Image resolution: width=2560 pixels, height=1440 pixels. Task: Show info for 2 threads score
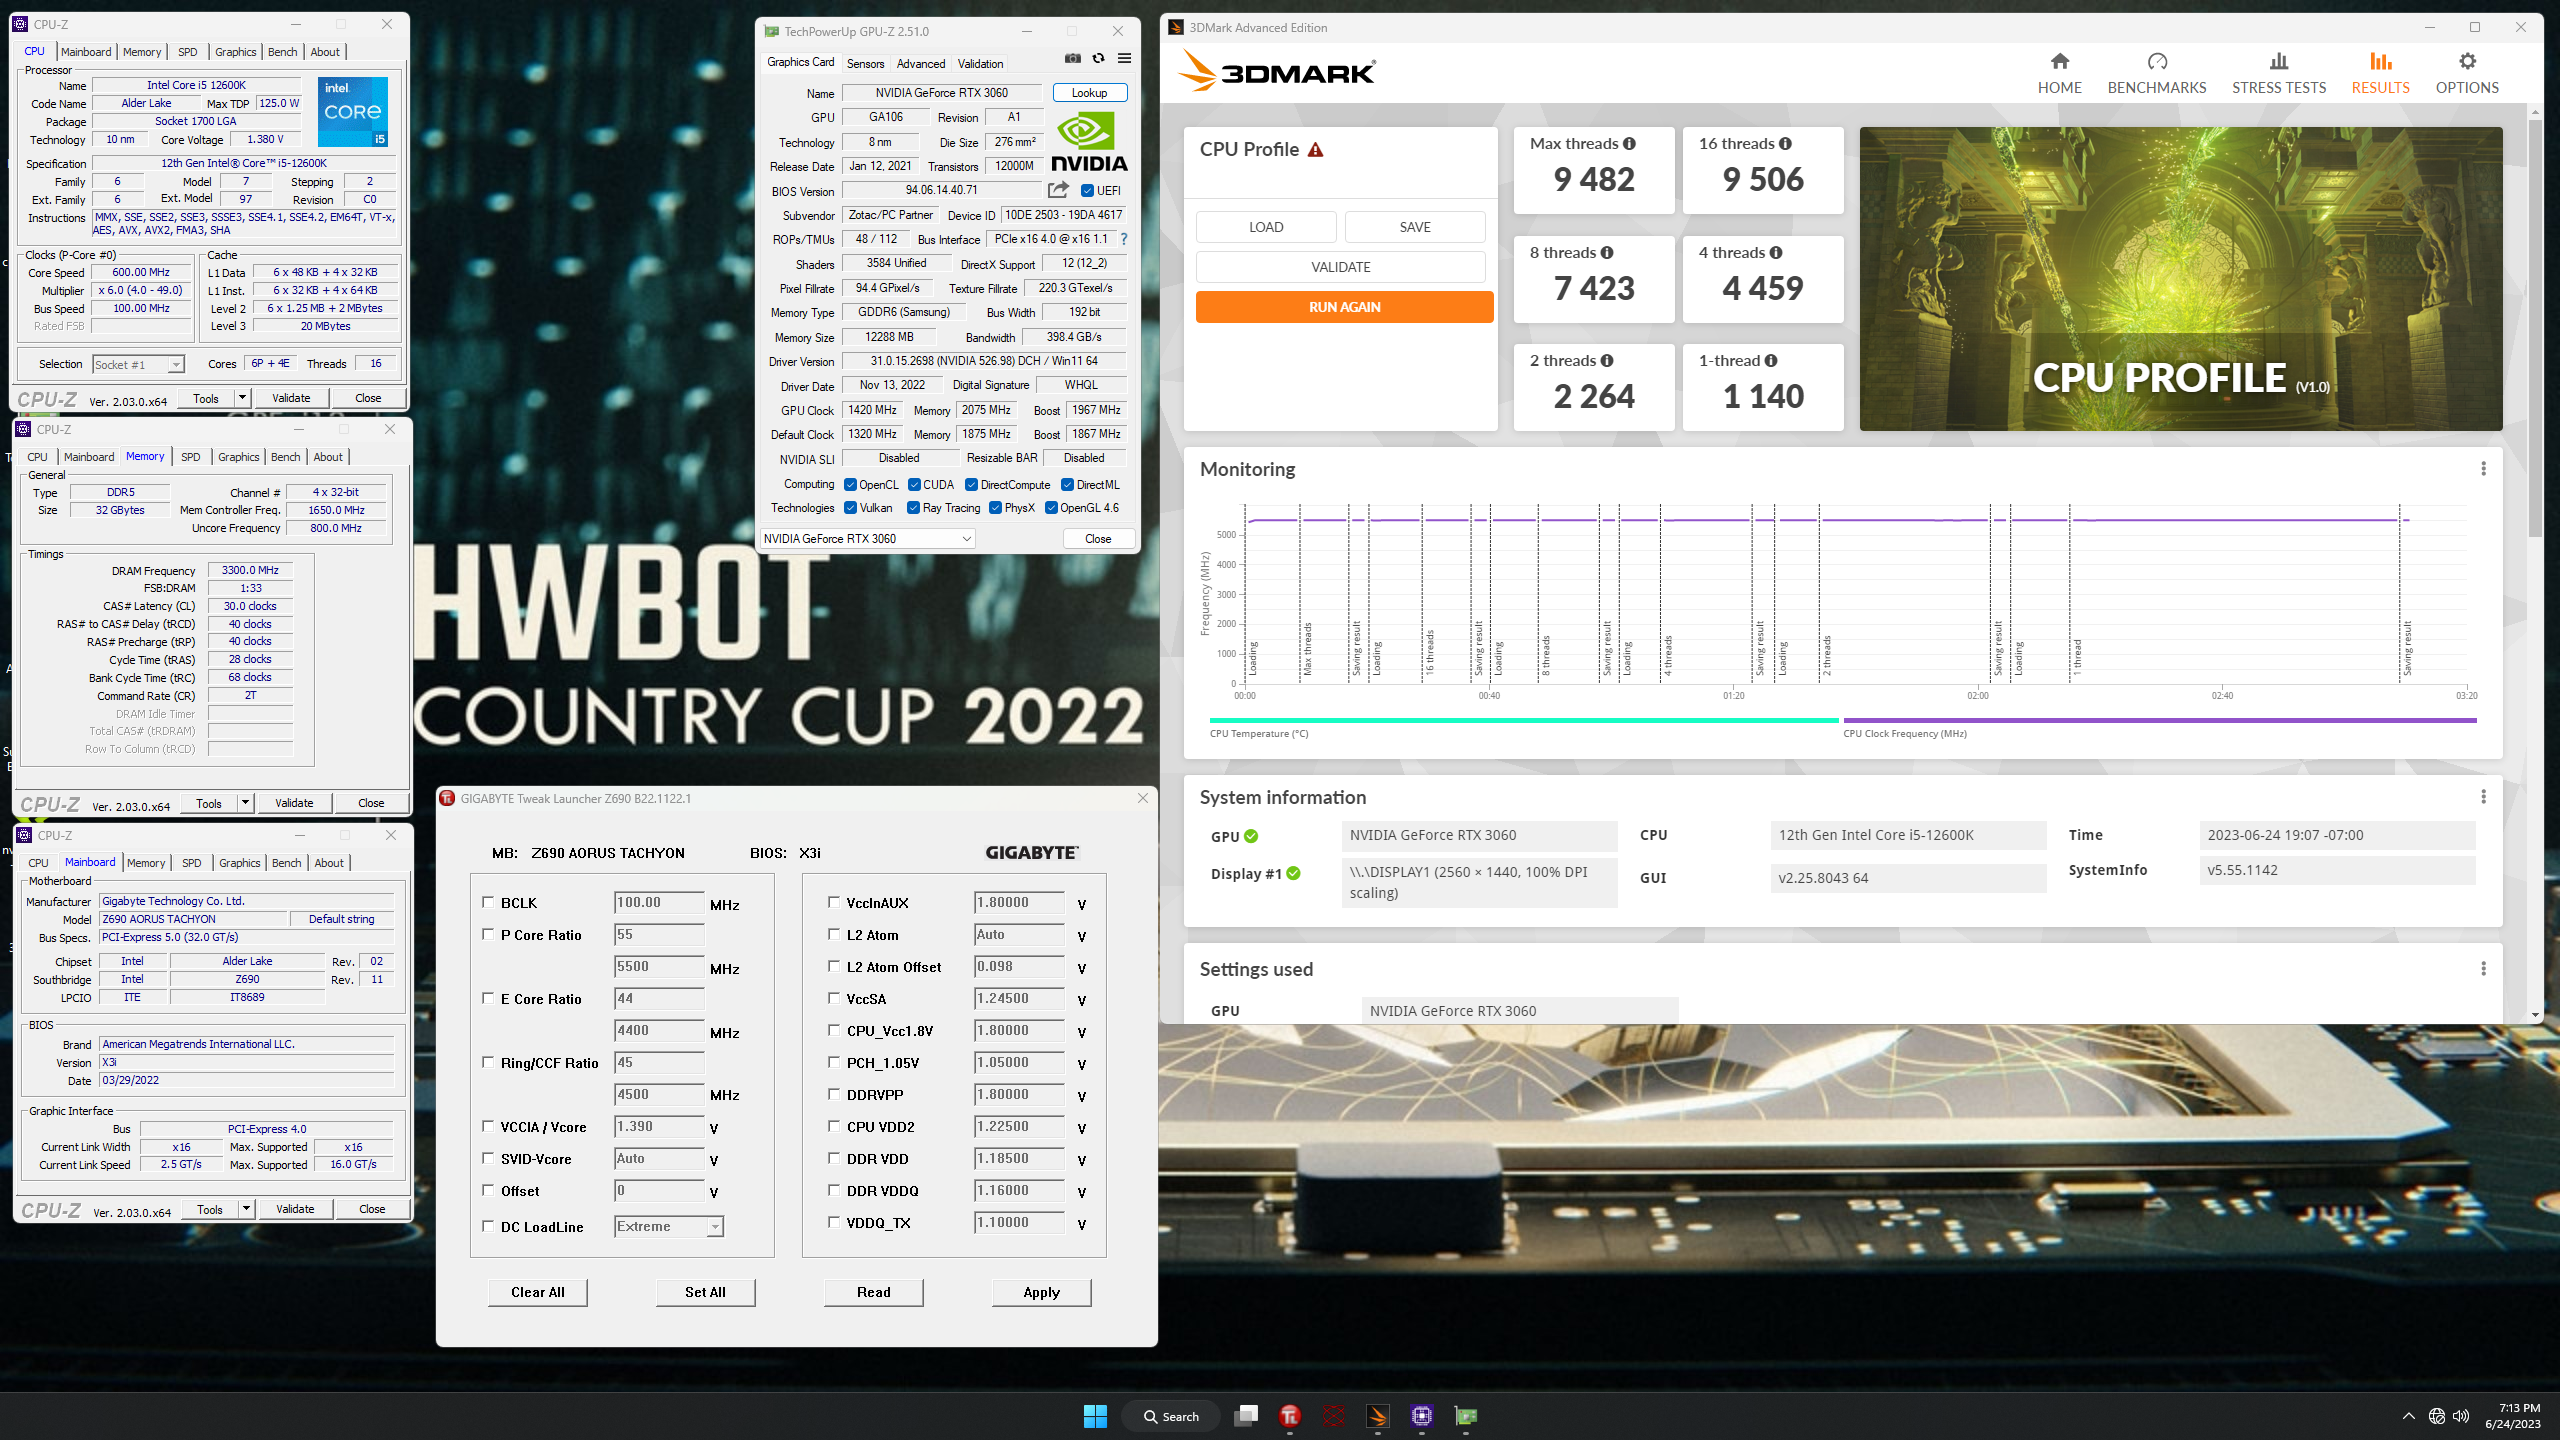point(1607,361)
